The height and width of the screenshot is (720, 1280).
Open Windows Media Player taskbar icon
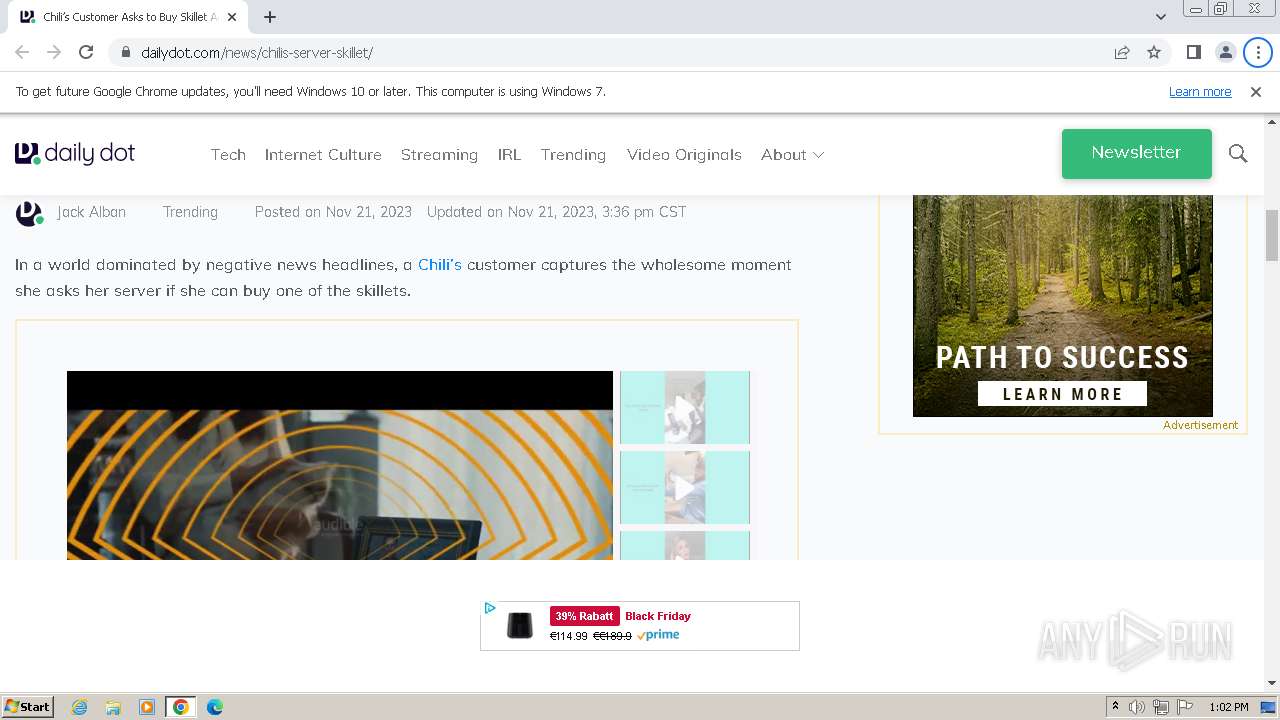(147, 707)
